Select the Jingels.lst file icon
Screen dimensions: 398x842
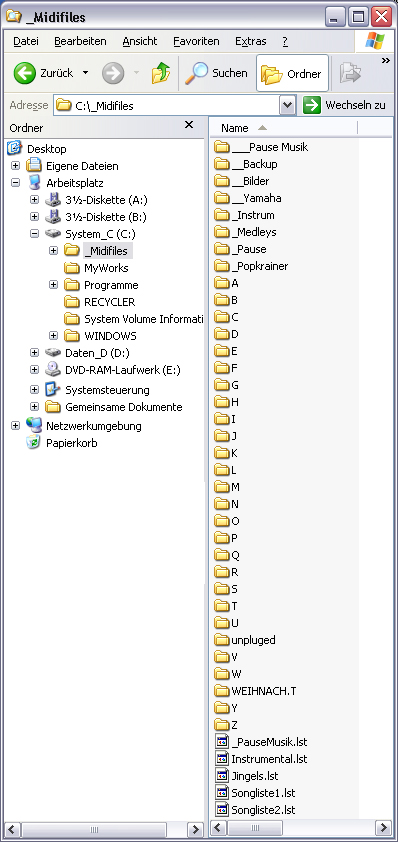click(x=222, y=775)
